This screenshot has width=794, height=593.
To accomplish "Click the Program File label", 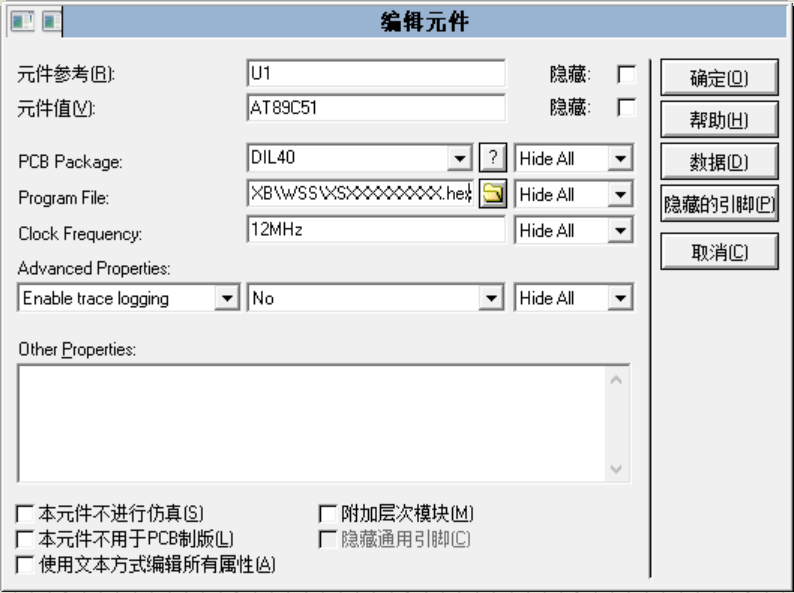I will [x=63, y=197].
